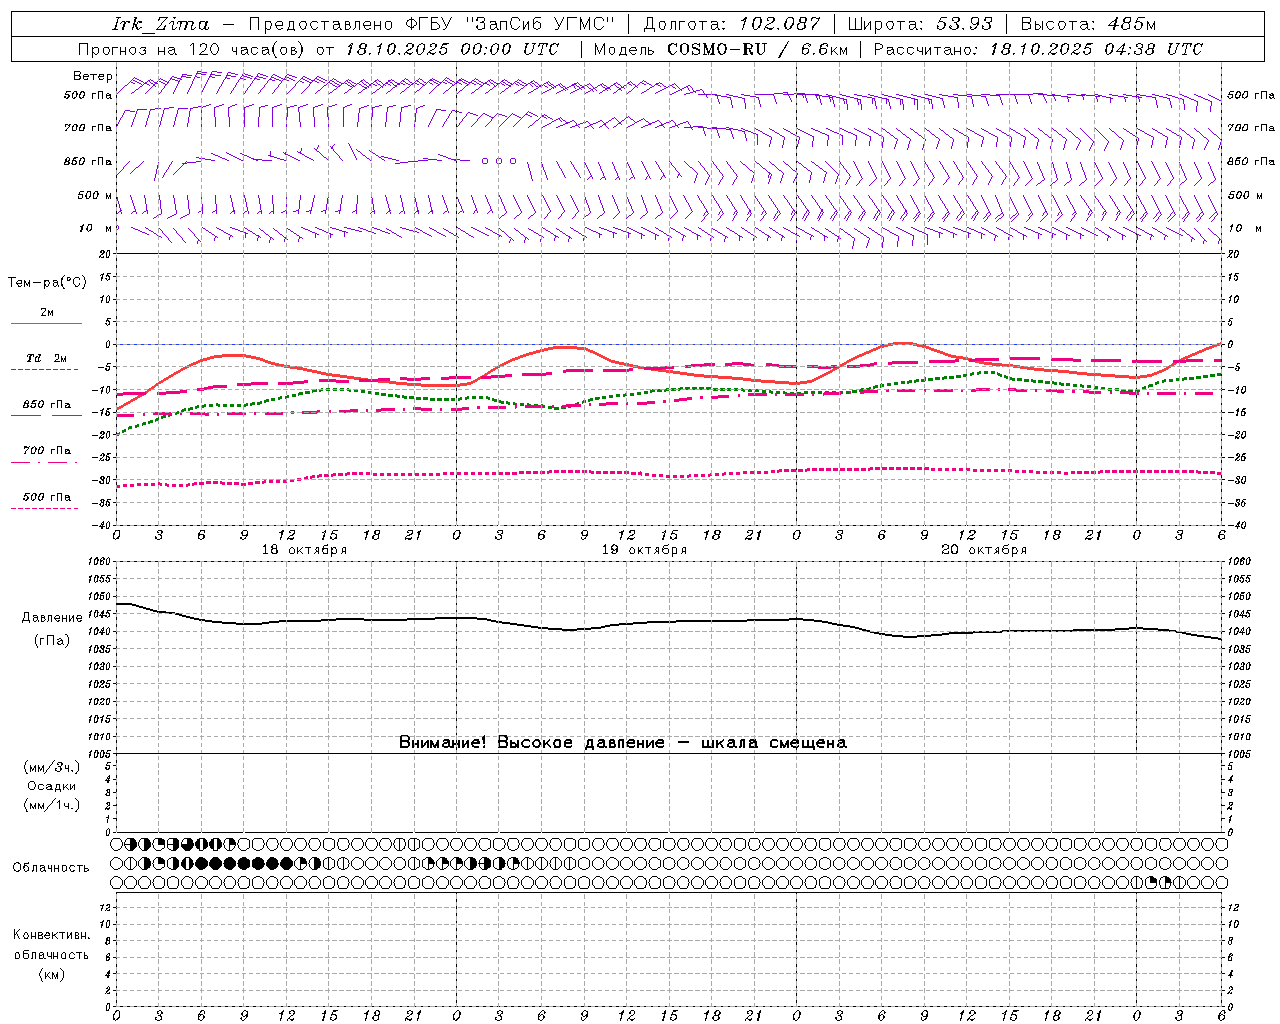The image size is (1280, 1024).
Task: Click the latitude value Широта: 53.93
Action: pos(920,24)
